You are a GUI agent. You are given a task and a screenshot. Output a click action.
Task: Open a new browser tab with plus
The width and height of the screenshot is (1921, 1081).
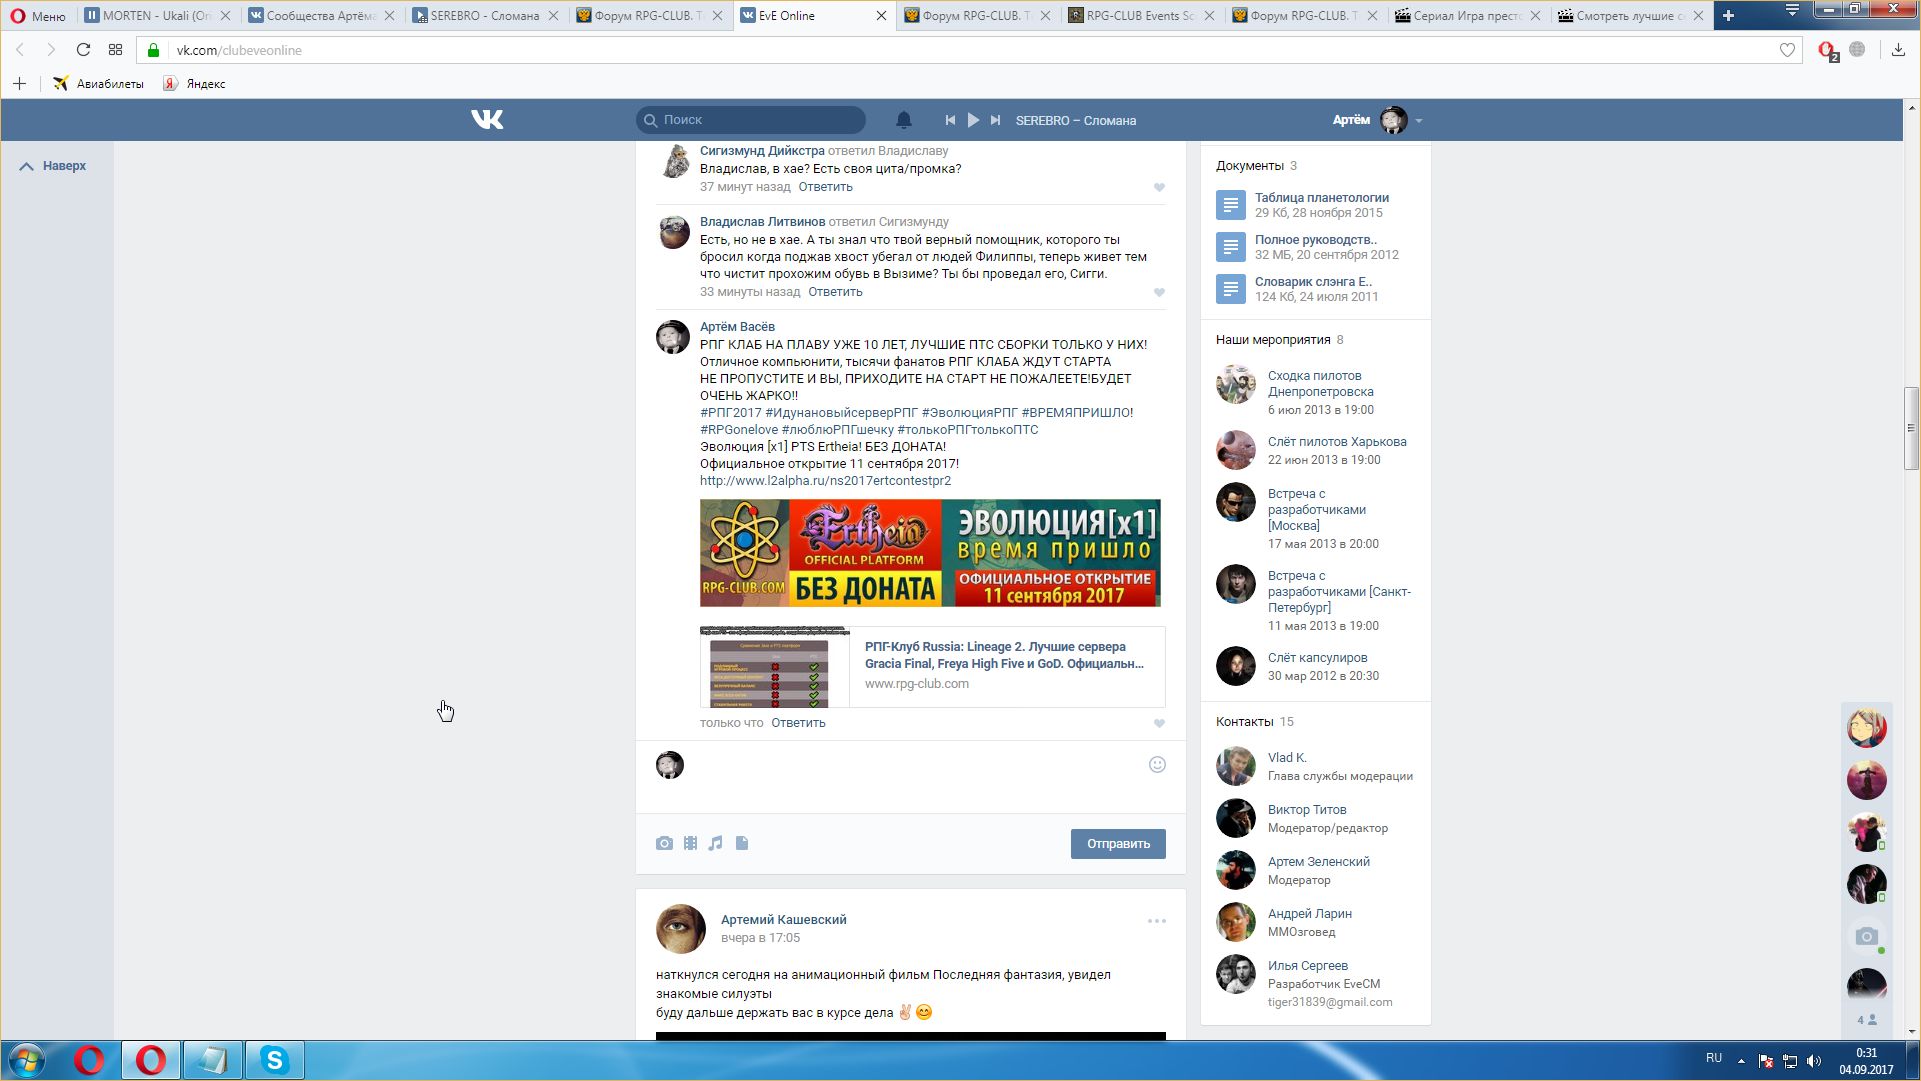(1728, 15)
